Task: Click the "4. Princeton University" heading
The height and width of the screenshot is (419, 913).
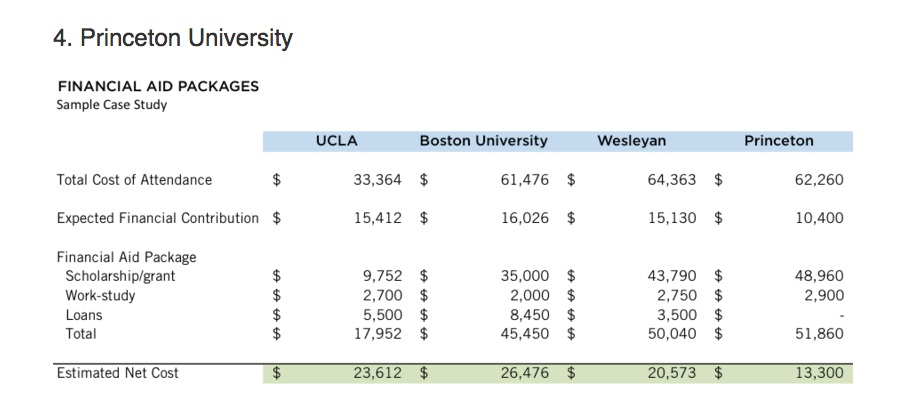Action: [x=172, y=39]
